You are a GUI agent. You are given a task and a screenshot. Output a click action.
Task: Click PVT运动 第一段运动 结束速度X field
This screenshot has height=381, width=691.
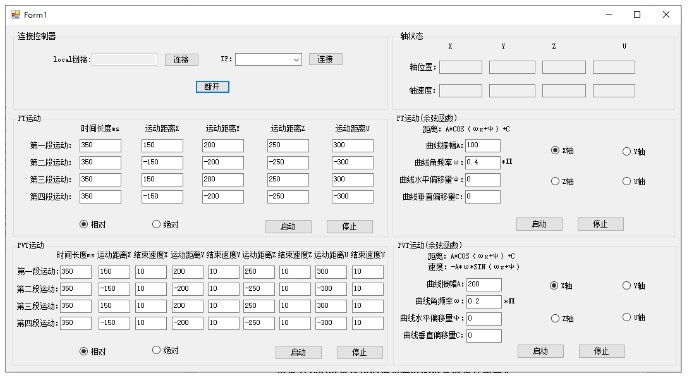point(151,272)
